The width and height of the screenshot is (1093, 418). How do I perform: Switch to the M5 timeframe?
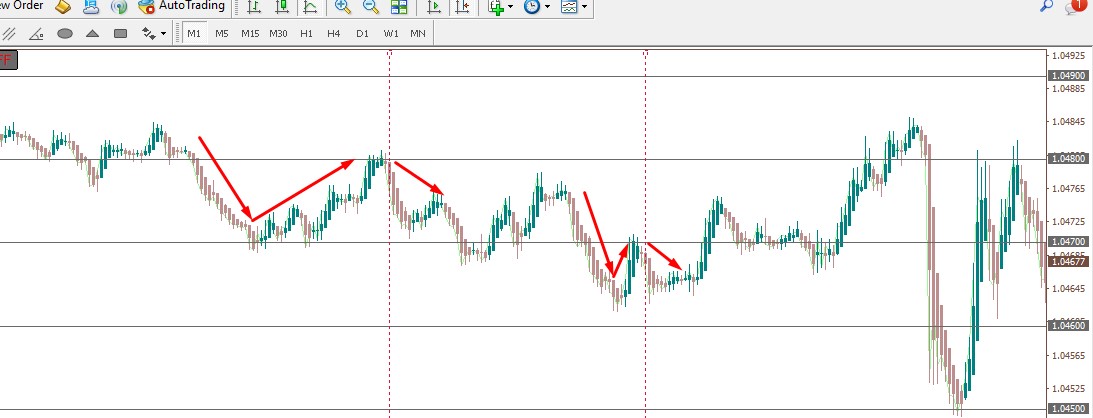[222, 33]
